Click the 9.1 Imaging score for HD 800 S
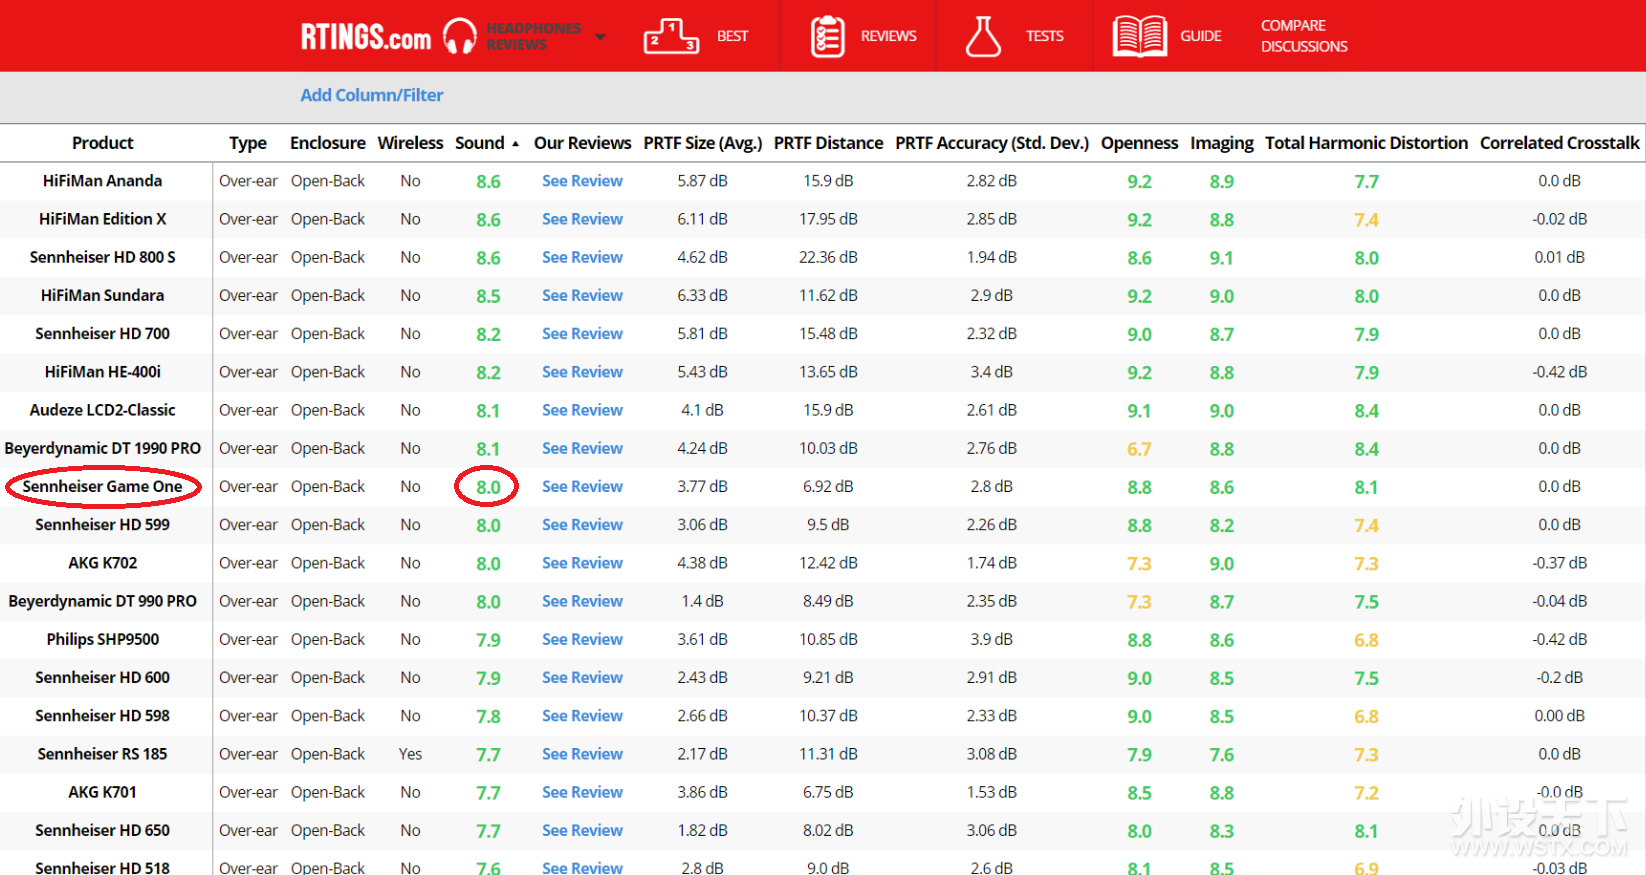The image size is (1646, 875). (x=1221, y=258)
